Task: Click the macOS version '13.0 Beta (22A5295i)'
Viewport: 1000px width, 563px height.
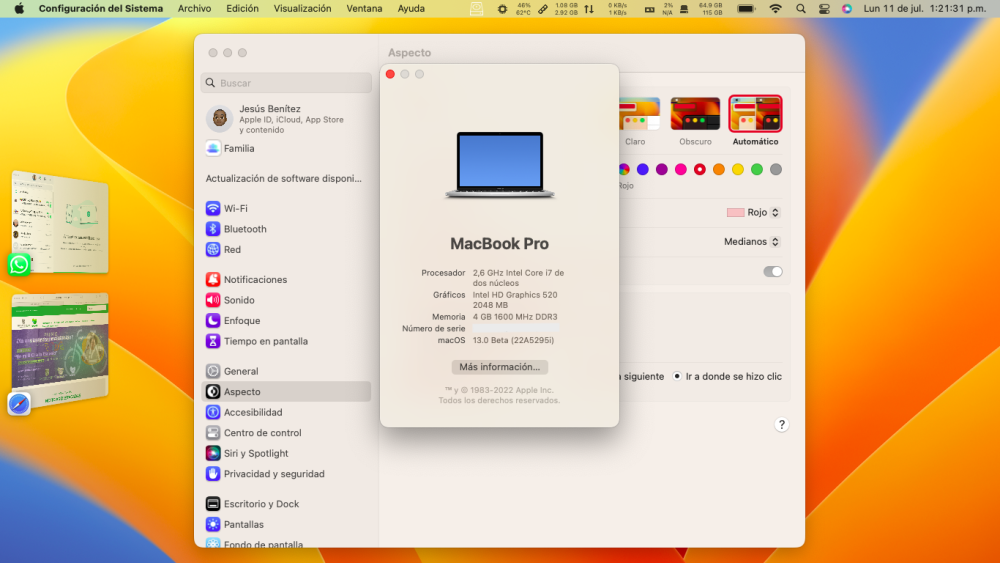Action: pyautogui.click(x=513, y=340)
